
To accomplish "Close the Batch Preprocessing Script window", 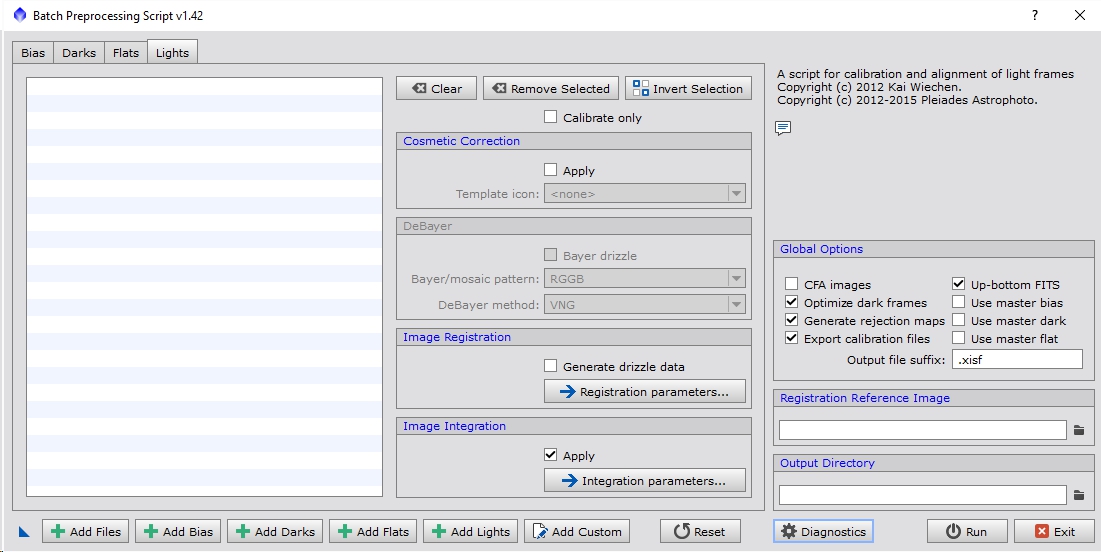I will [1080, 15].
